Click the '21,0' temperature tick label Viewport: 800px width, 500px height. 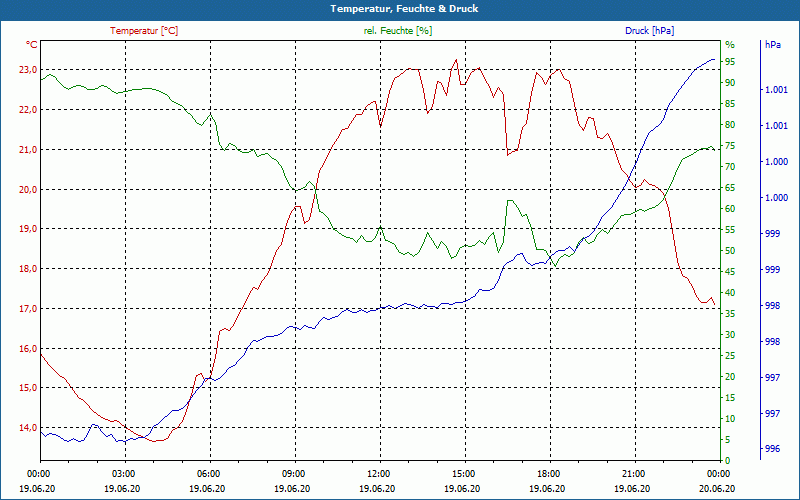point(28,149)
